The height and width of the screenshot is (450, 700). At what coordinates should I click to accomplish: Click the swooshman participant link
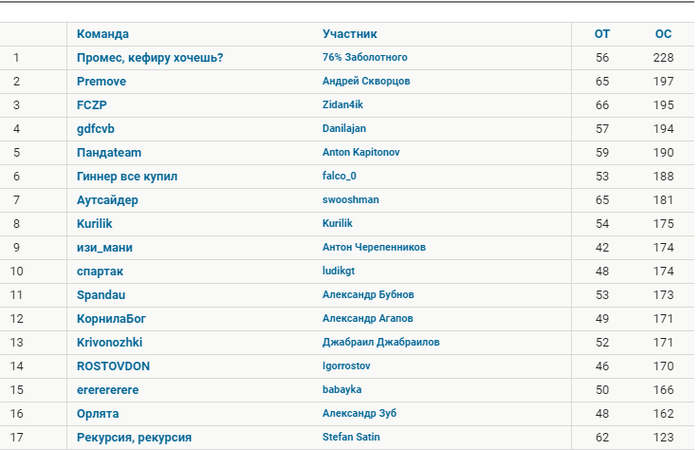tap(350, 200)
